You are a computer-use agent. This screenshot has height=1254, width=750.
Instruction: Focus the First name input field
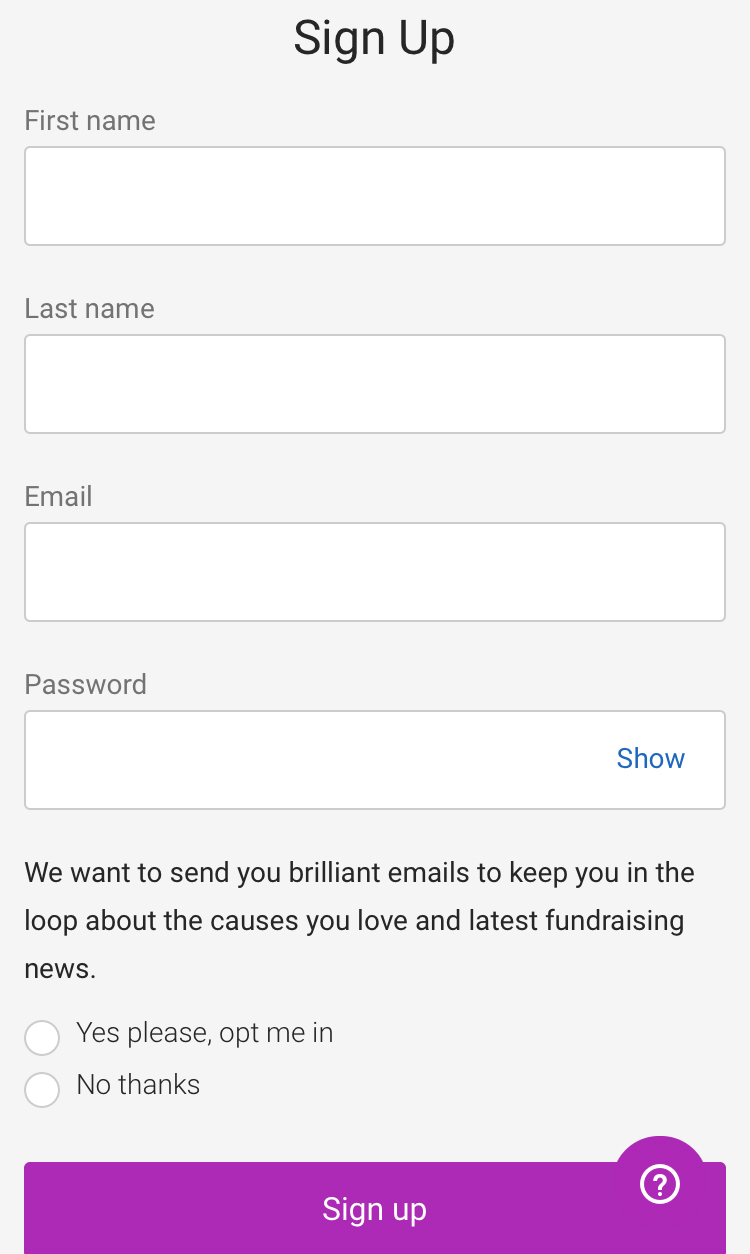(374, 196)
